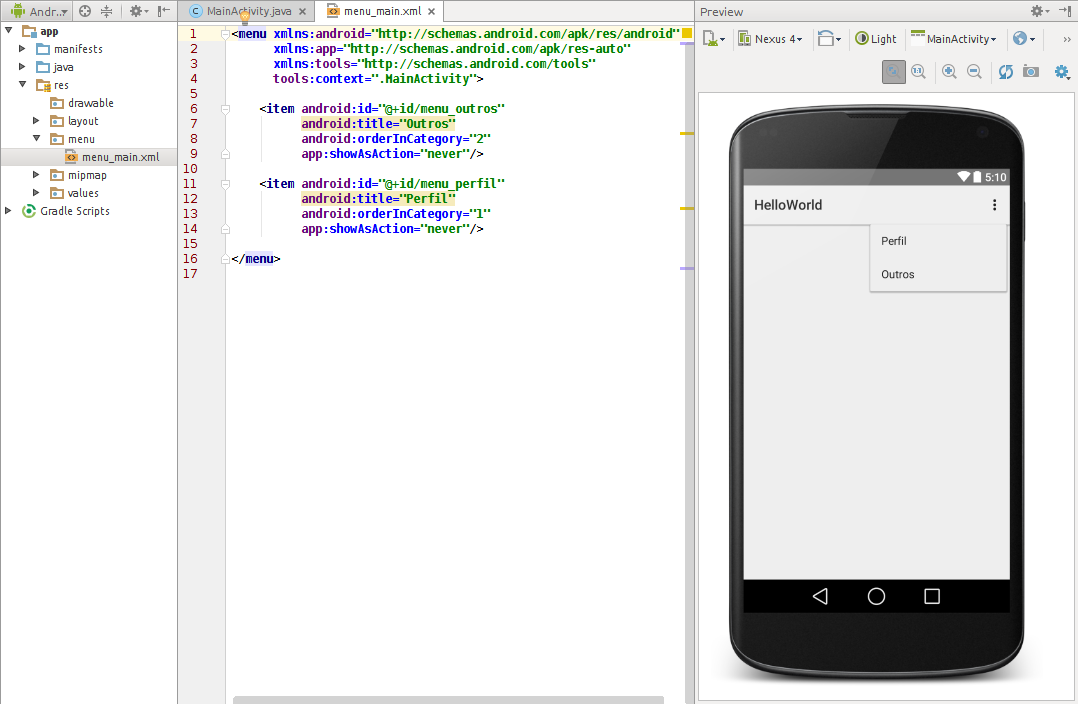This screenshot has width=1078, height=704.
Task: Open the screen orientation dropdown
Action: tap(829, 38)
